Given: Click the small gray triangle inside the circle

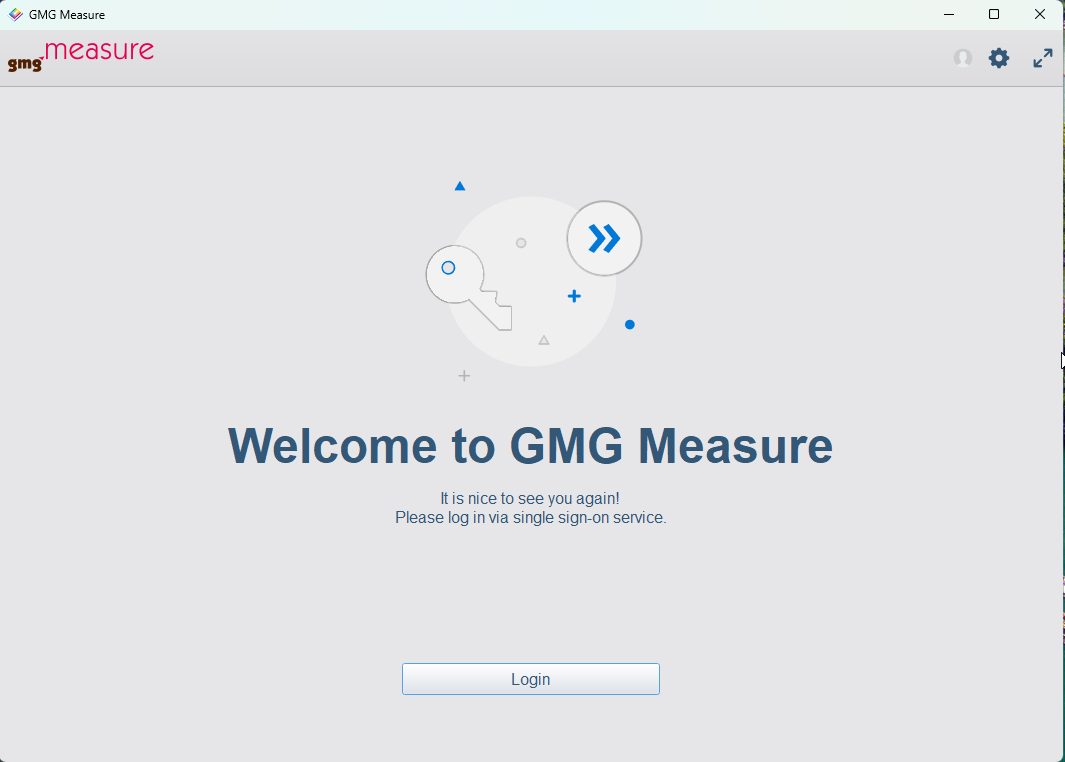Looking at the screenshot, I should pos(543,339).
